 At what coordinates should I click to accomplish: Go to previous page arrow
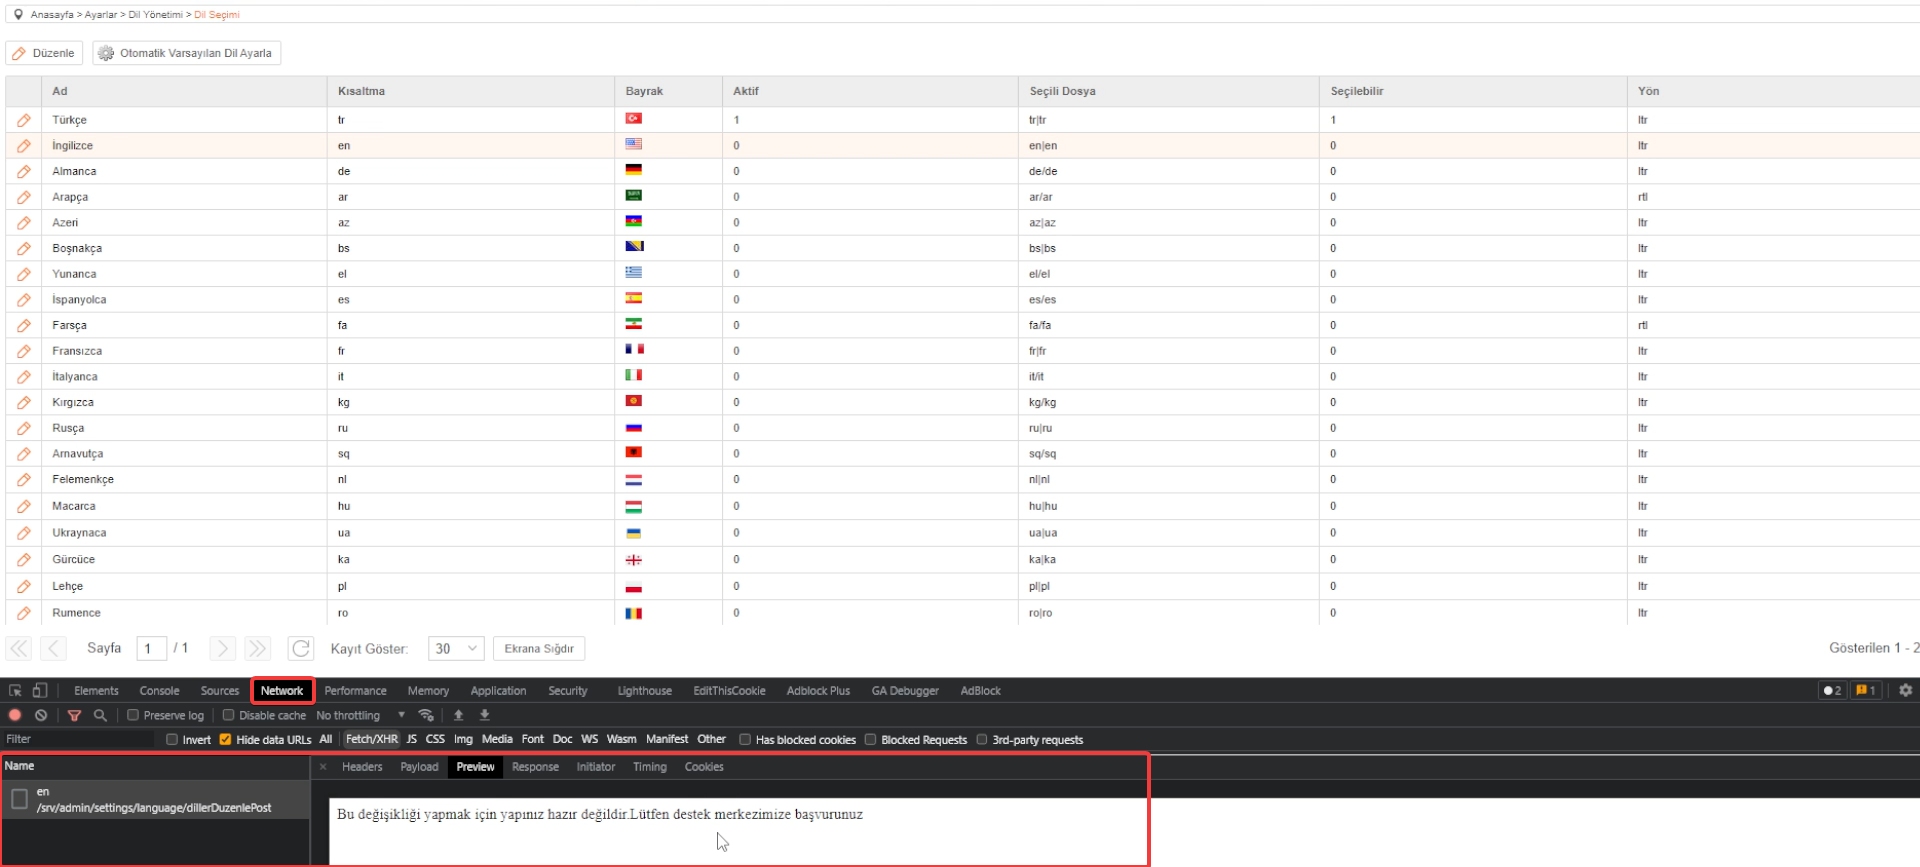click(x=54, y=648)
